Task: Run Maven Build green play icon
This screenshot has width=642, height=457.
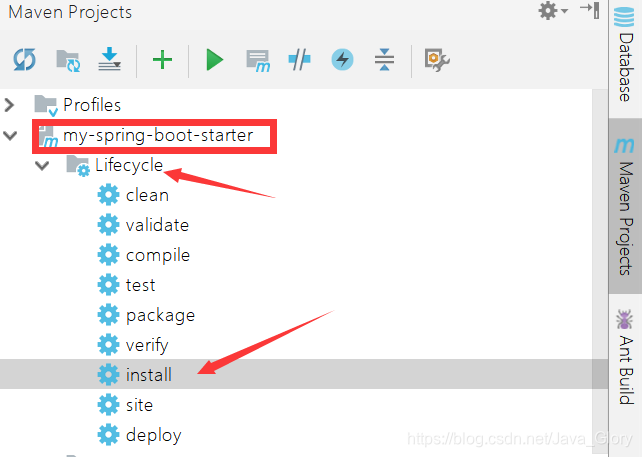Action: 215,60
